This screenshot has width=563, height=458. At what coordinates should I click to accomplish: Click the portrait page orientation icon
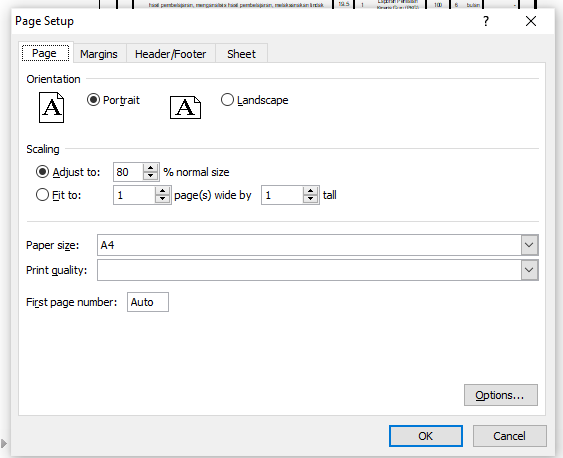pyautogui.click(x=51, y=107)
